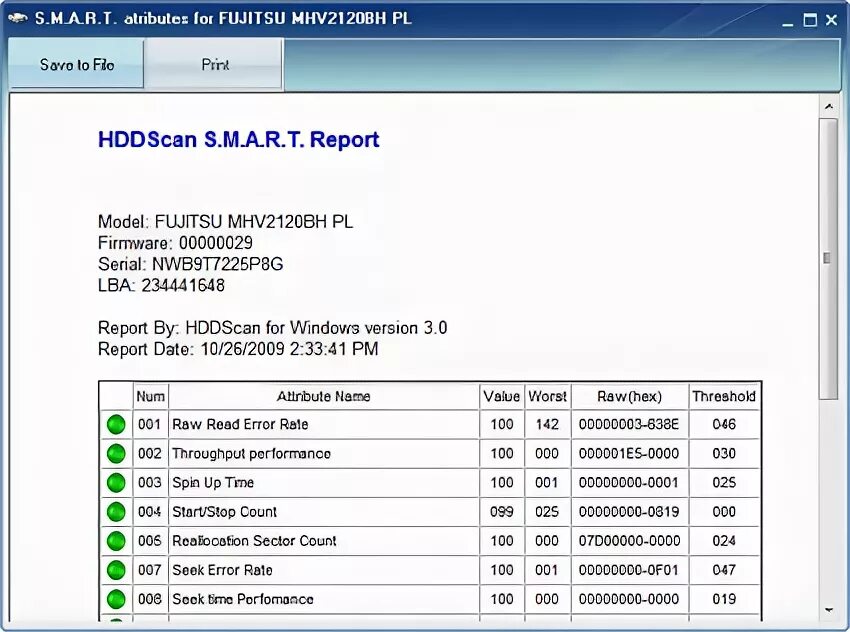Click the Seek Error Rate attribute name
Screen dimensions: 850x632
point(222,570)
